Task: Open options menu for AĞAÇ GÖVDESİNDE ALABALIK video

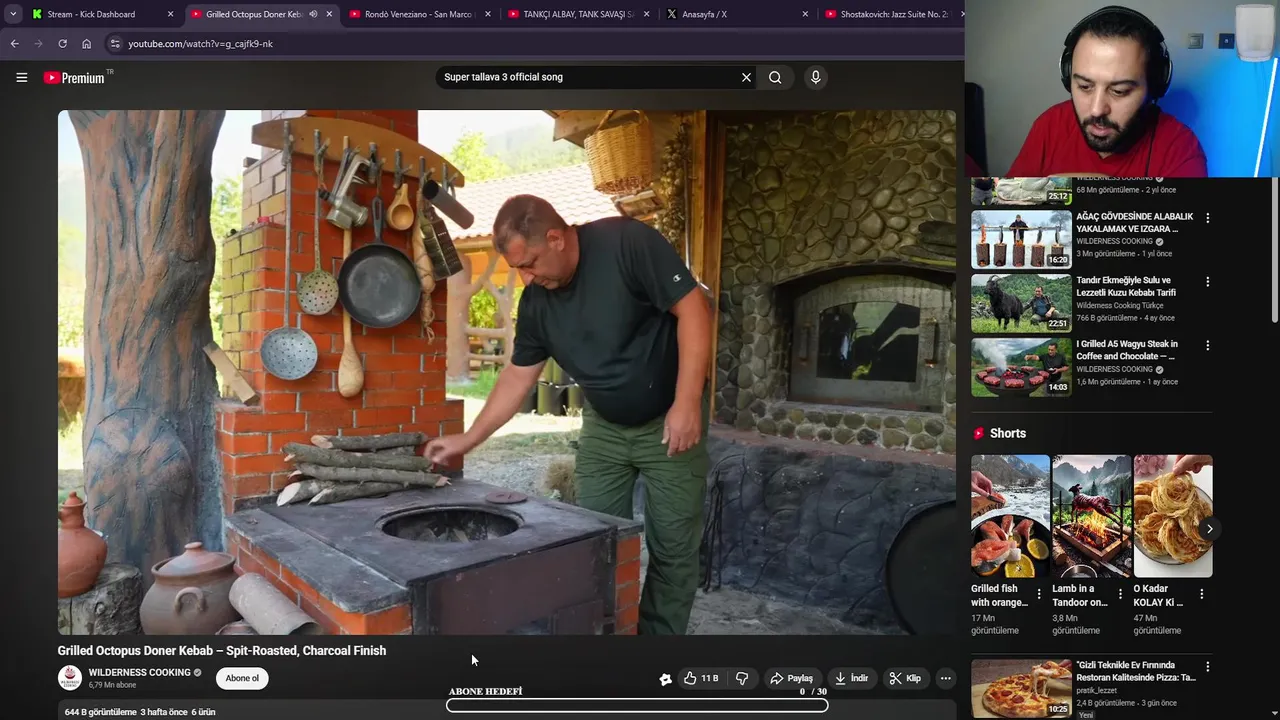Action: 1207,218
